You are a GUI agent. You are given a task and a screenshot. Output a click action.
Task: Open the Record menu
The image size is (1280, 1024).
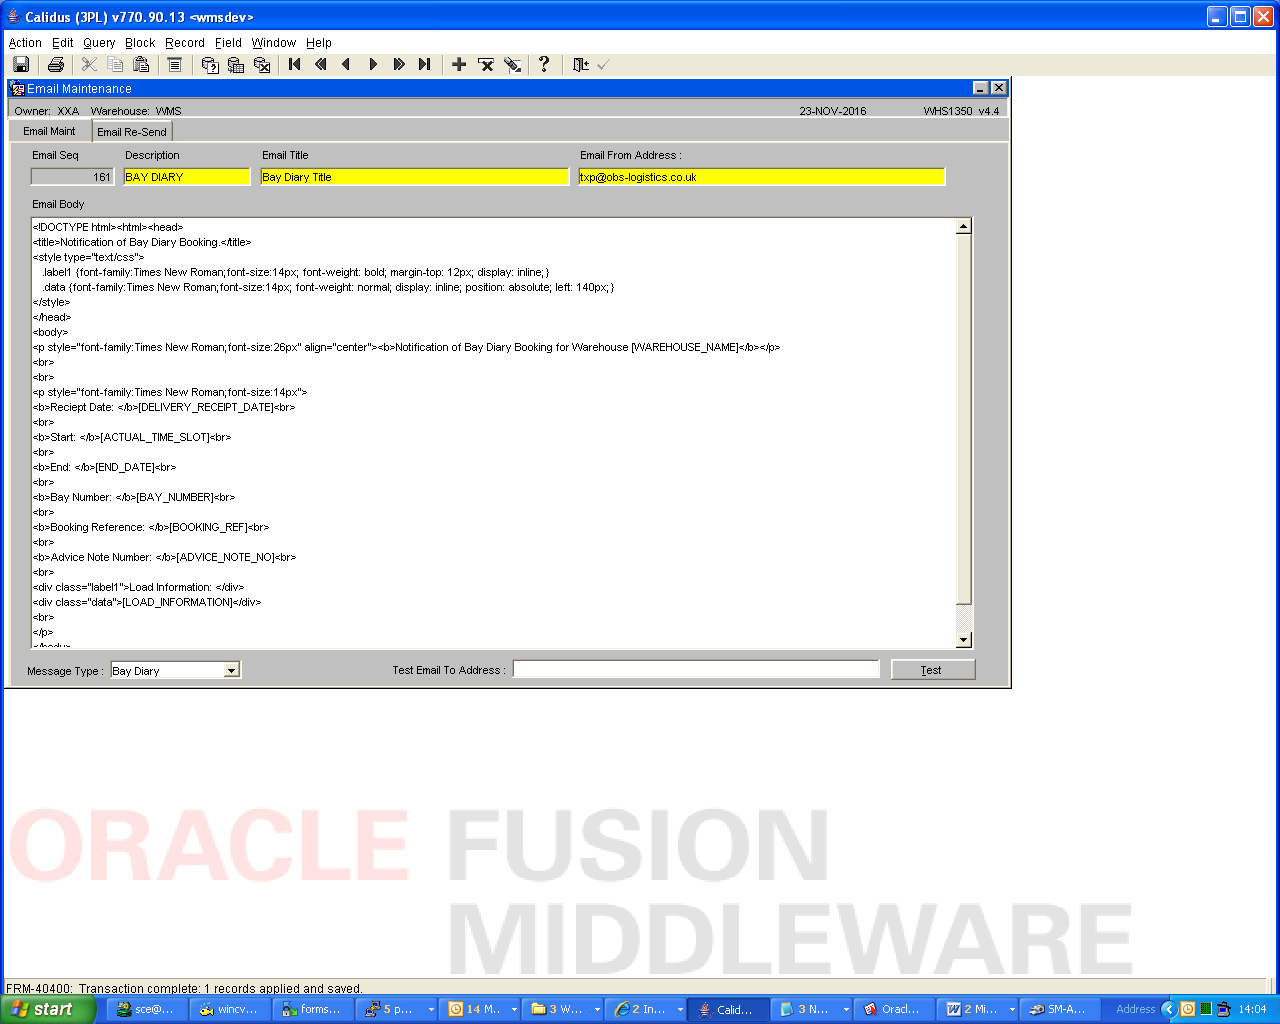coord(185,43)
